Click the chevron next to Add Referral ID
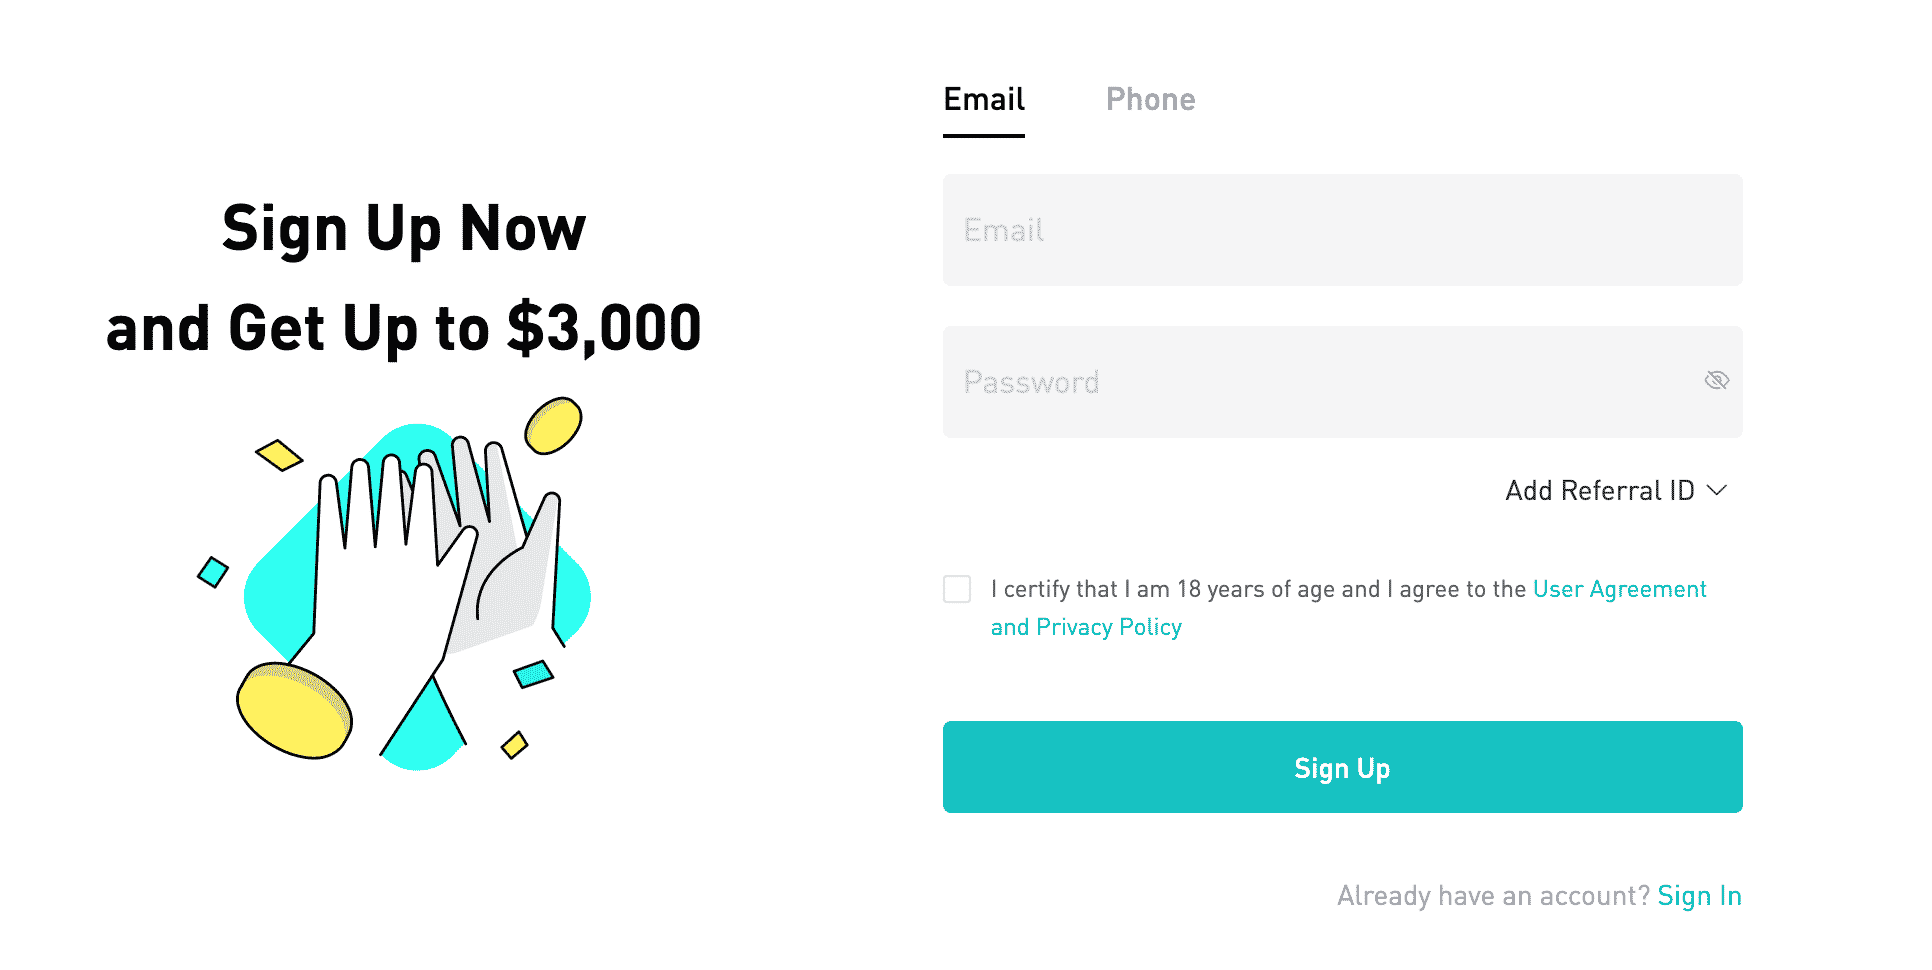This screenshot has height=970, width=1932. click(x=1716, y=490)
